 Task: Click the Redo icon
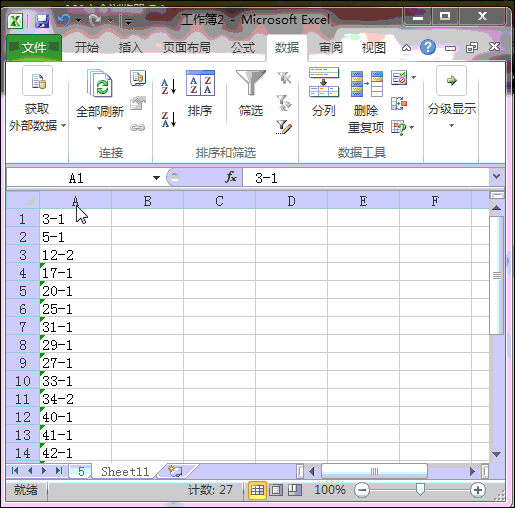point(95,20)
